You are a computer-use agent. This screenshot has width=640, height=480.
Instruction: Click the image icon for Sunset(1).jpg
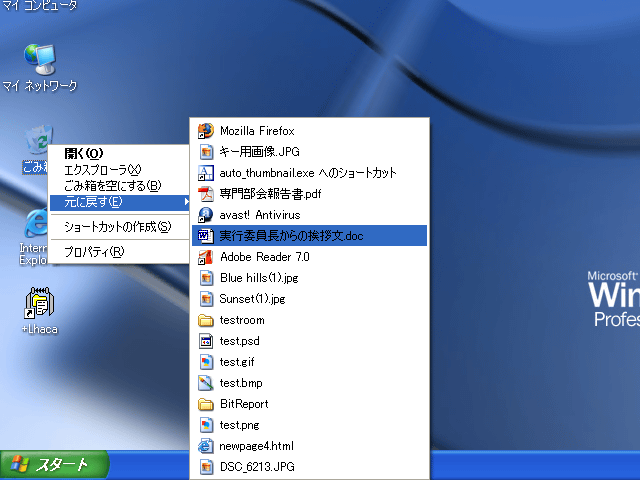[x=206, y=299]
